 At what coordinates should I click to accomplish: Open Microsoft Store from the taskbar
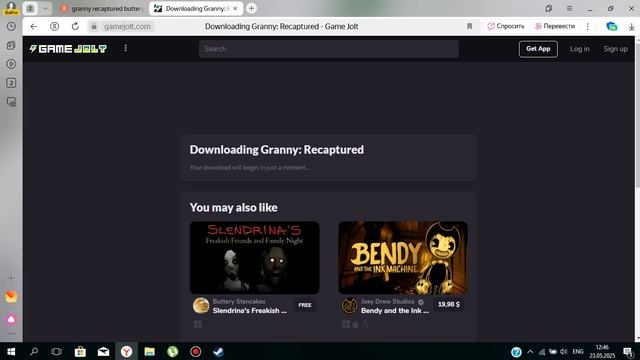pos(80,351)
